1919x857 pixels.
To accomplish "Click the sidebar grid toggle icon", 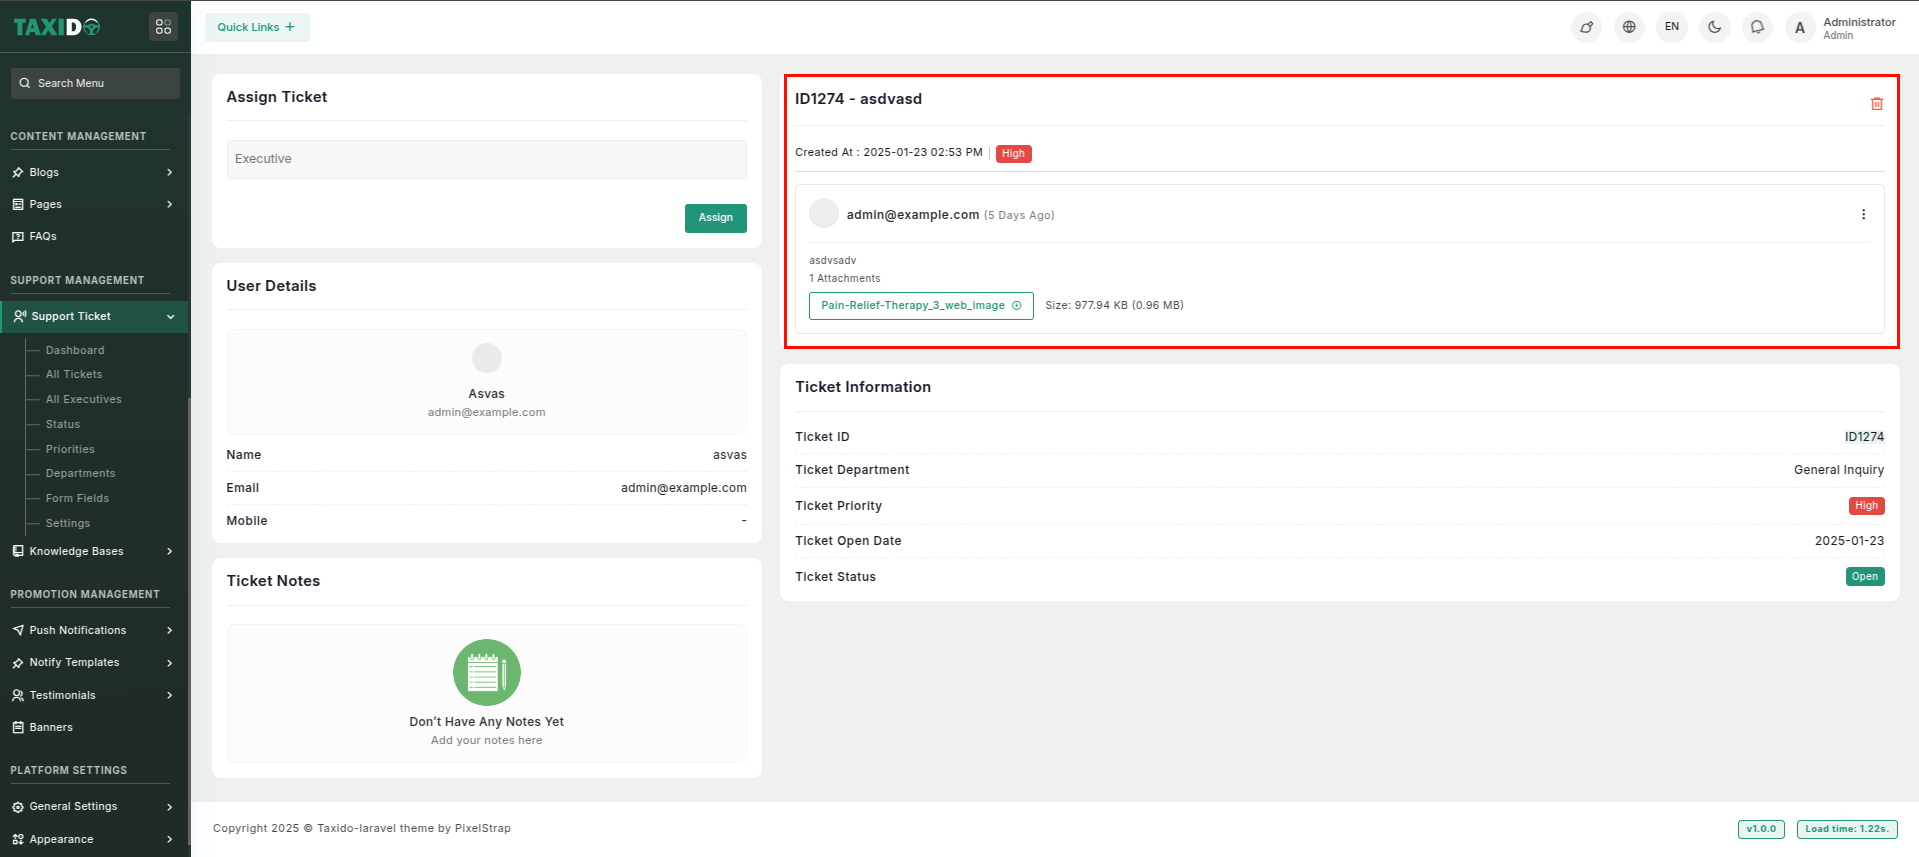I will pos(163,27).
